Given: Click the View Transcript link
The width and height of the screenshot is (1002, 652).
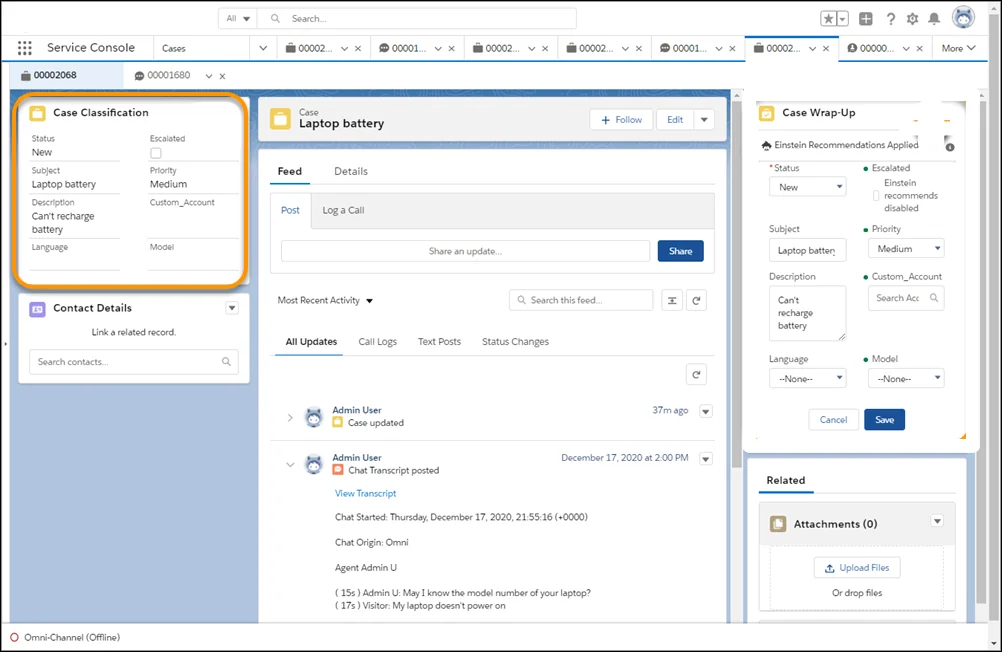Looking at the screenshot, I should point(366,493).
